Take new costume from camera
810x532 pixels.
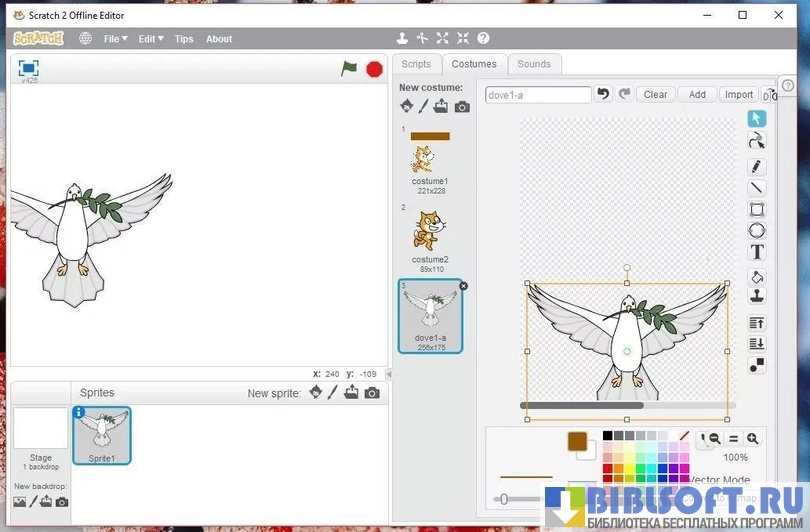pos(462,107)
